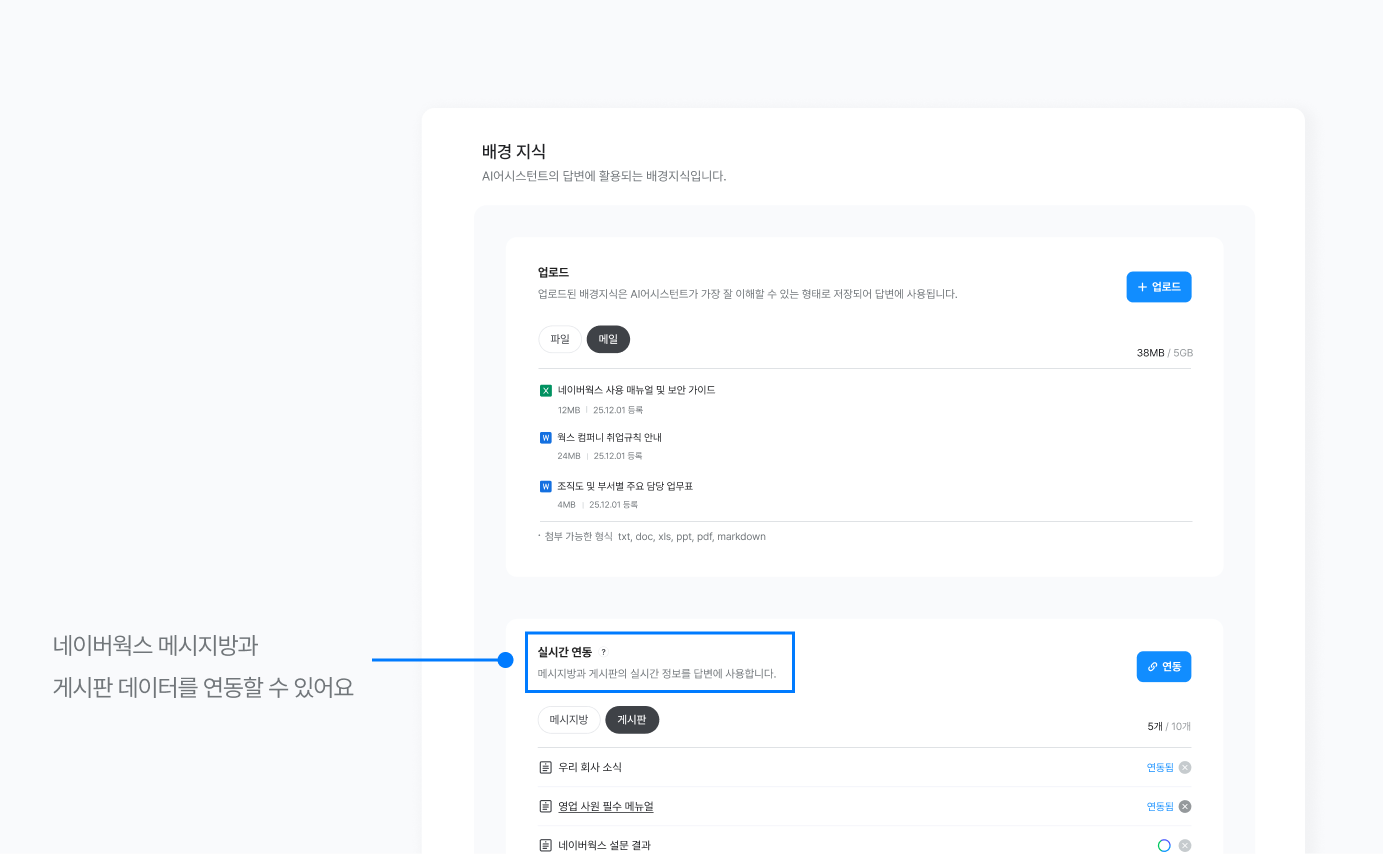This screenshot has width=1383, height=854.
Task: Cancel linking of 네이버웍스 설문 결과 using X
Action: 1184,845
